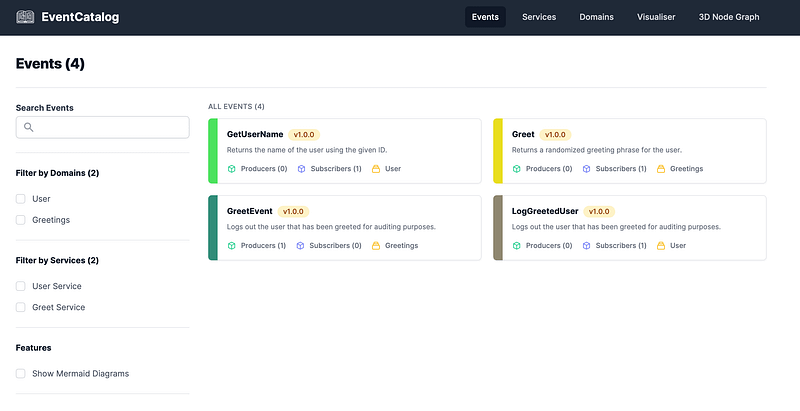Tick the User Service filter checkbox
This screenshot has width=800, height=411.
[x=21, y=287]
